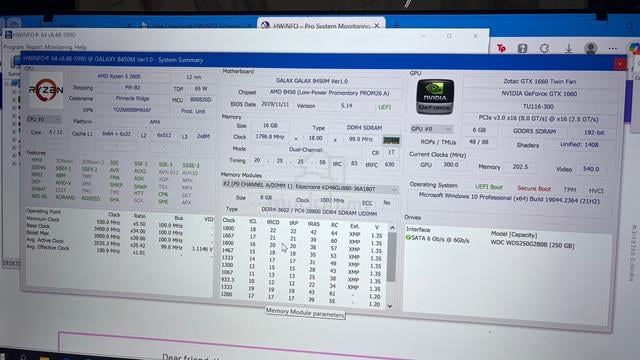Click the HWiNFO main window title icon
This screenshot has width=640, height=360.
[x=8, y=35]
